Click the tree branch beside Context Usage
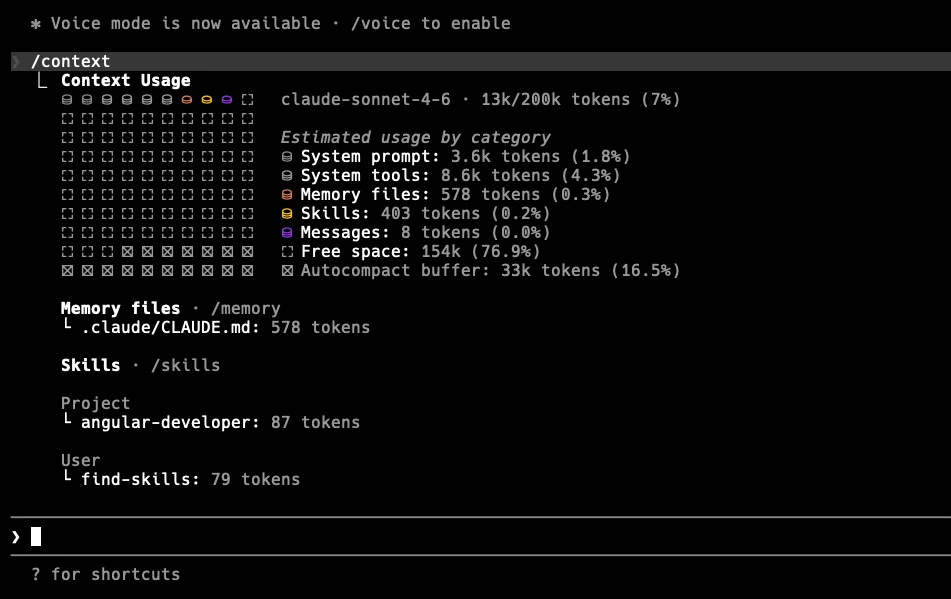 [x=42, y=81]
